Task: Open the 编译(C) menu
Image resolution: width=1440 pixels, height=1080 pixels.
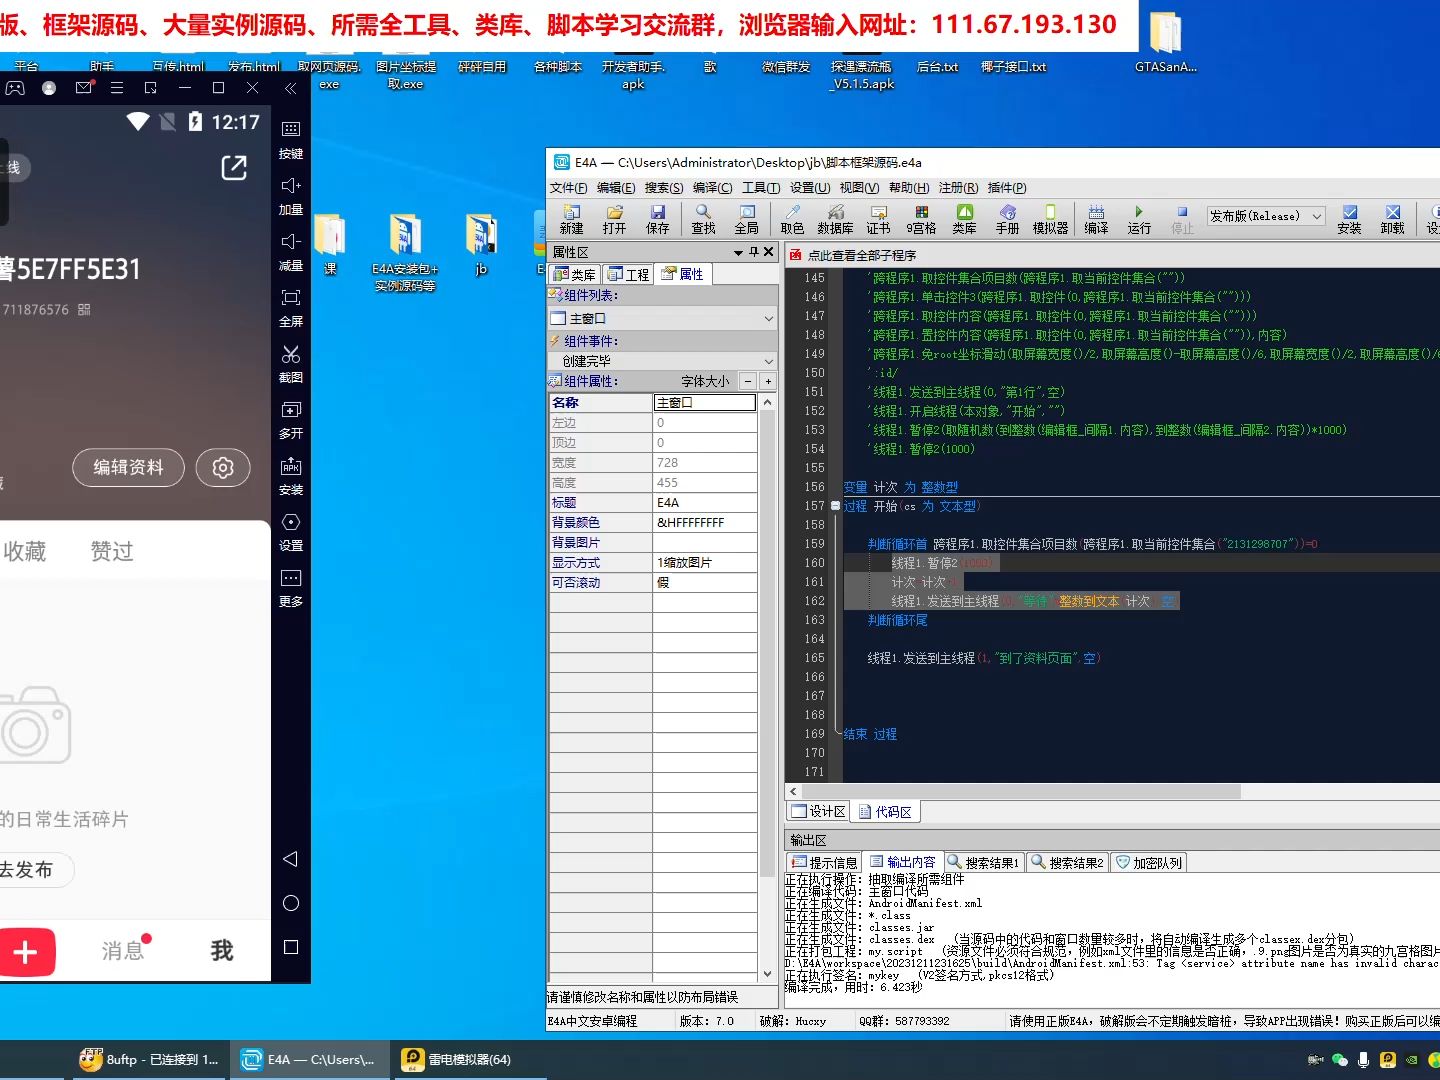Action: coord(712,188)
